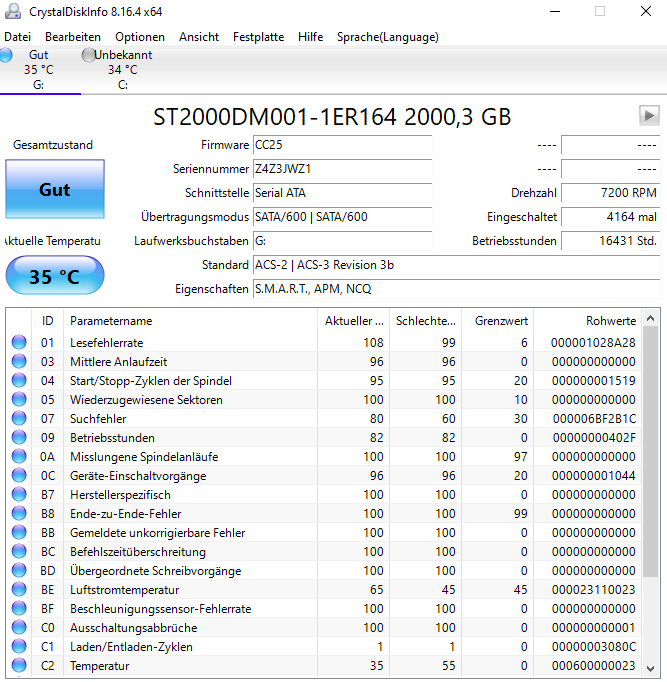Click status orb of Wiederzugewiesene Sektoren row

pyautogui.click(x=19, y=399)
